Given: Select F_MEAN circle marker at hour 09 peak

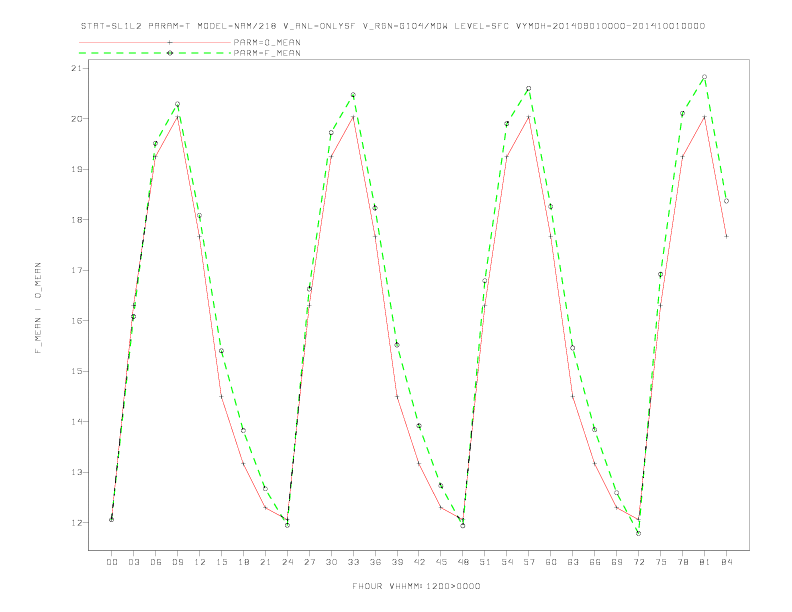Looking at the screenshot, I should tap(177, 104).
